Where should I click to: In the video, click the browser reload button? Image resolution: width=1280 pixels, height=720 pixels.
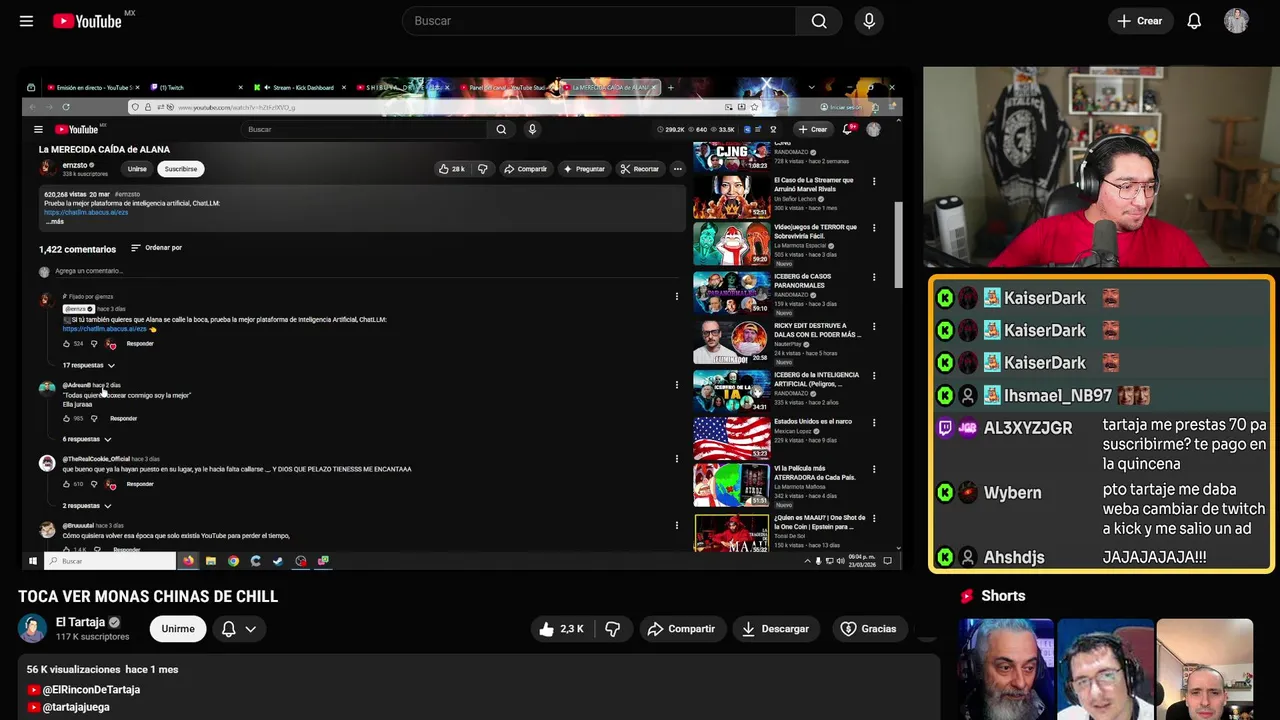[66, 107]
